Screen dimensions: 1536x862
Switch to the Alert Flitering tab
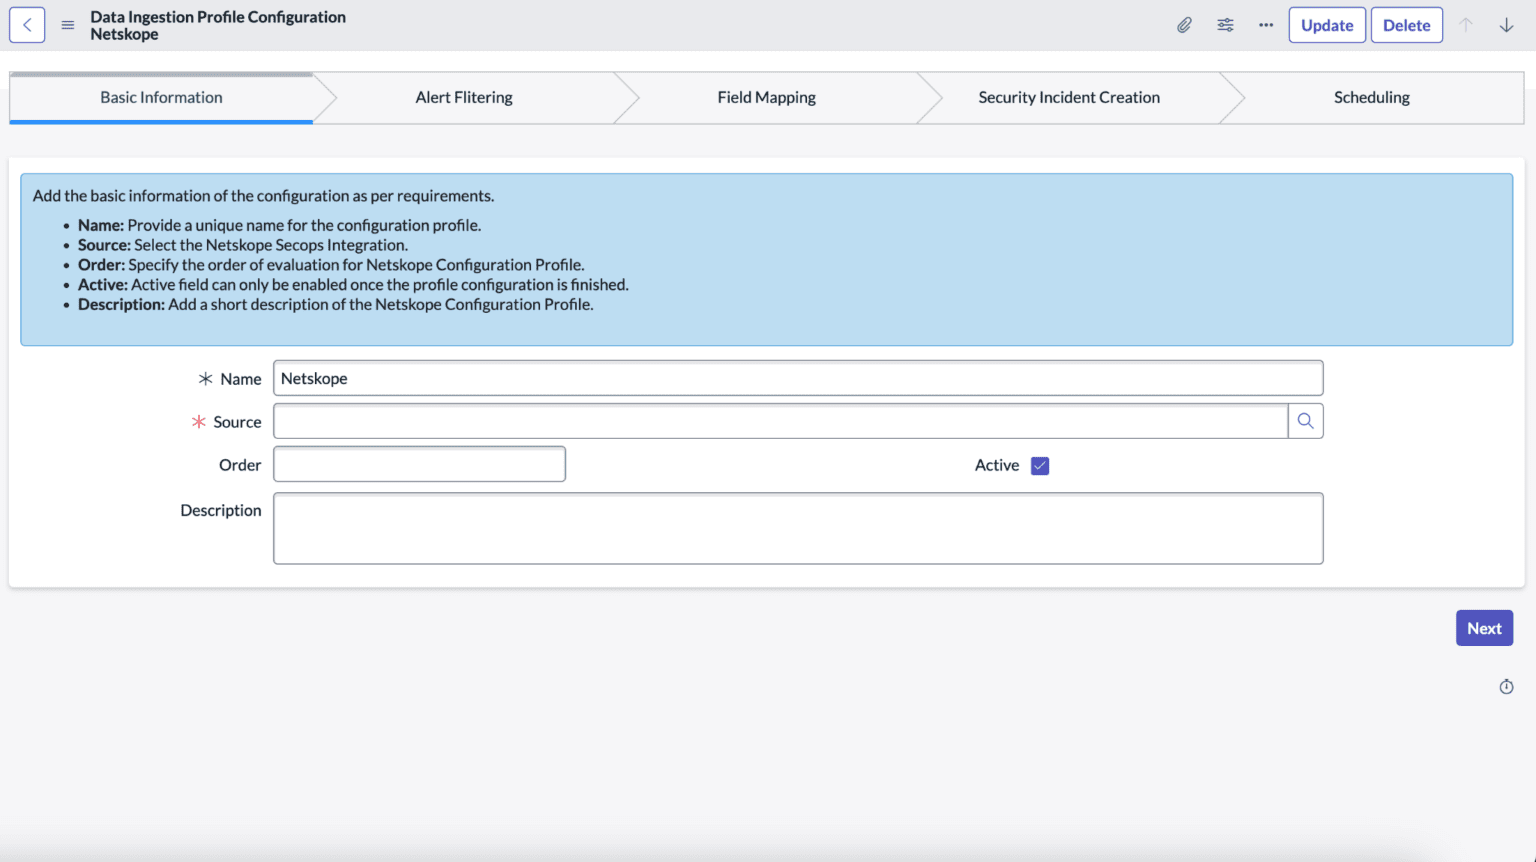point(463,97)
